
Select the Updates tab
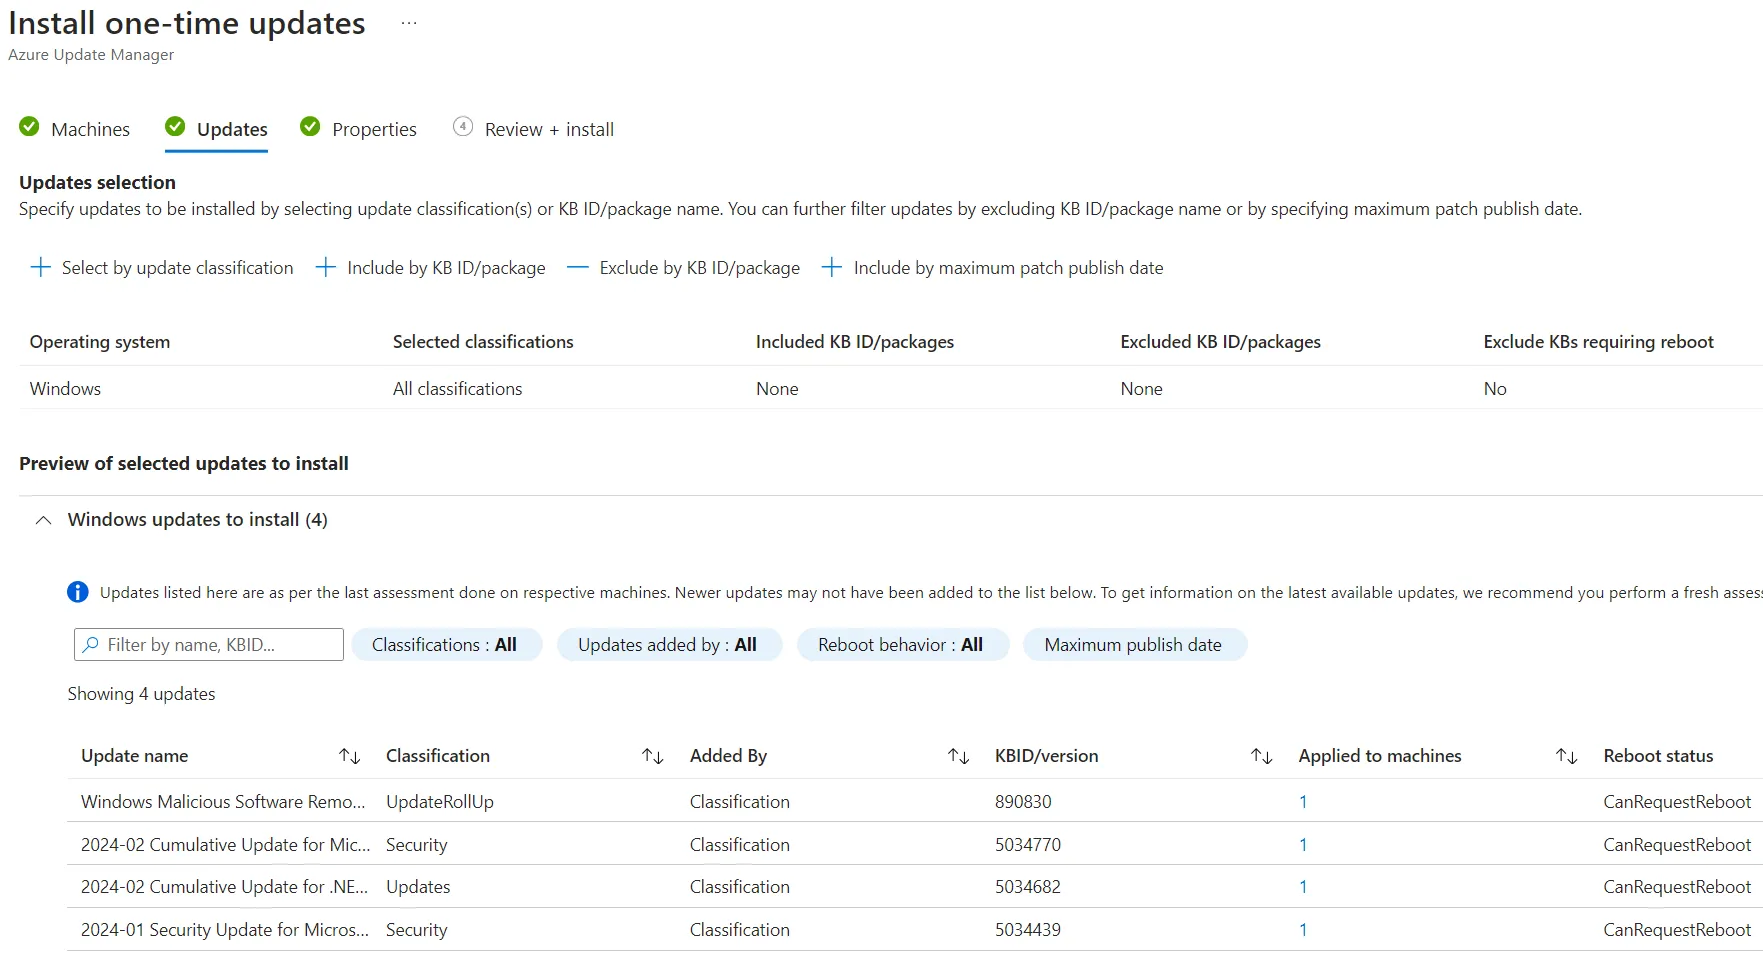click(232, 129)
